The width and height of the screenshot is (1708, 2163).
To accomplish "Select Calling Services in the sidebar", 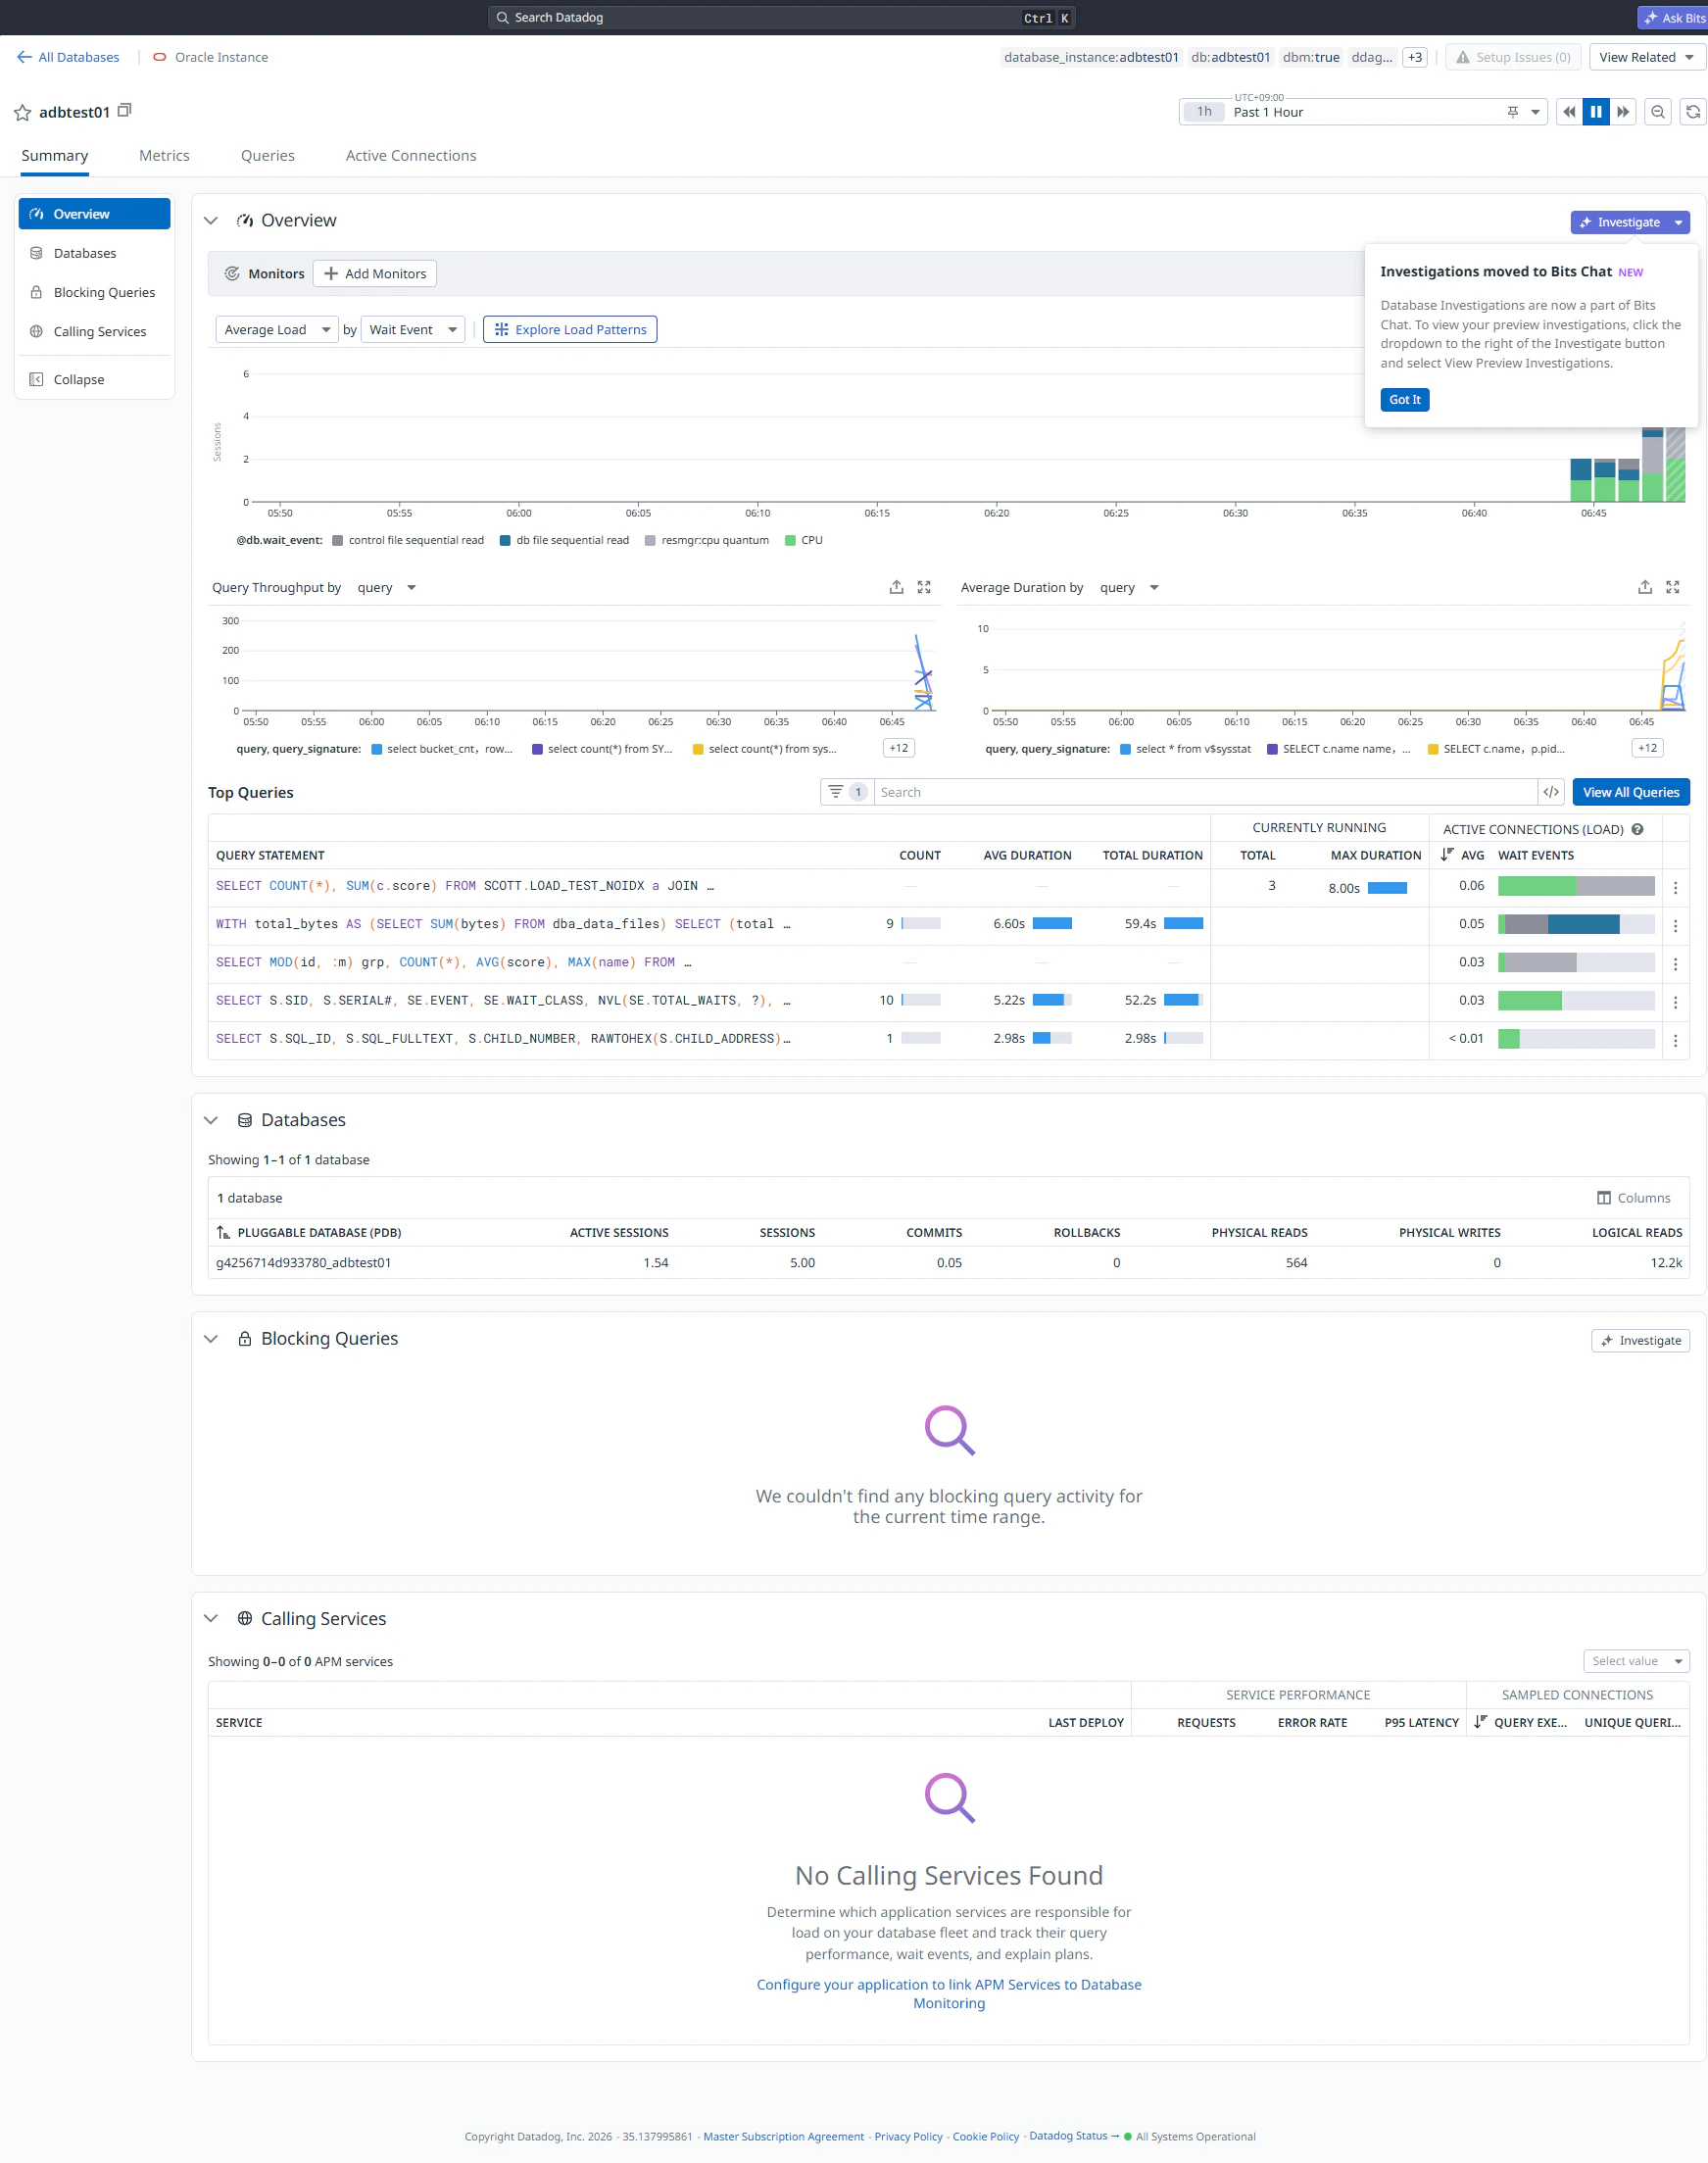I will (94, 332).
